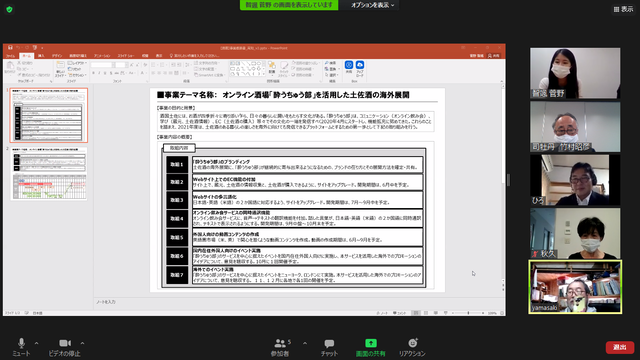Open the slide Layout dropdown
This screenshot has height=360, width=640.
[x=77, y=63]
